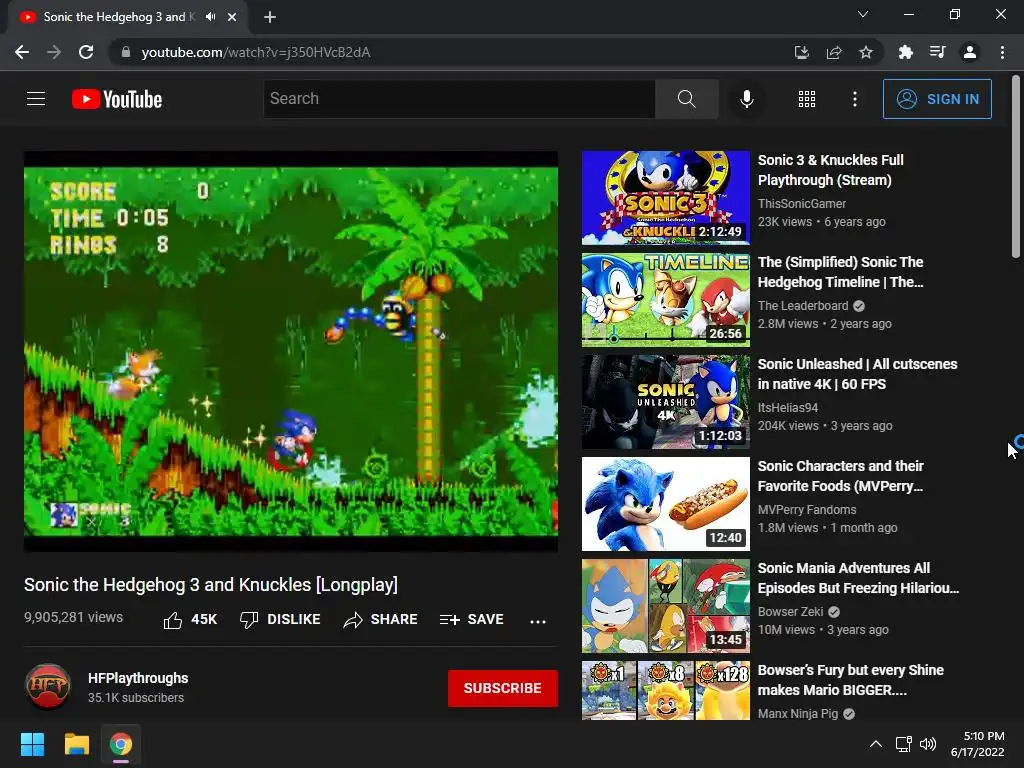Open Chrome extensions puzzle icon
This screenshot has width=1024, height=768.
905,52
